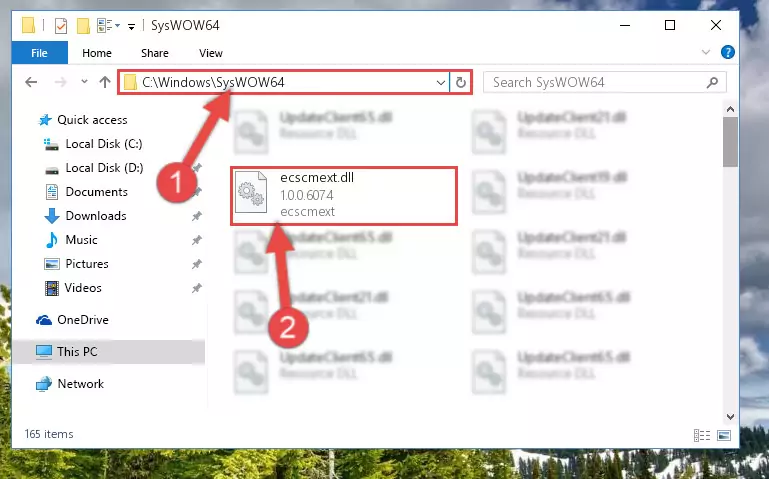769x479 pixels.
Task: Click the ecscmext.dll gear file icon
Action: click(x=251, y=192)
